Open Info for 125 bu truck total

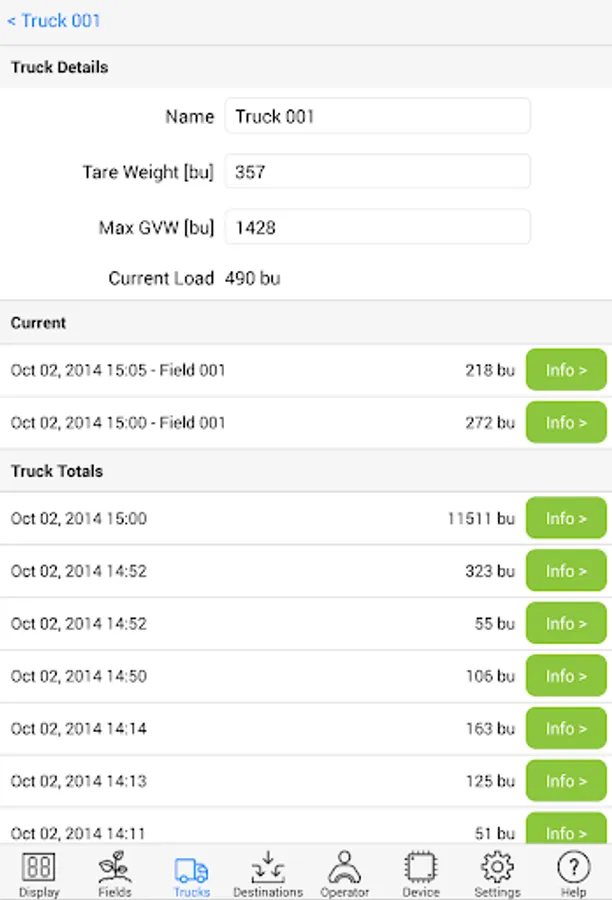566,781
